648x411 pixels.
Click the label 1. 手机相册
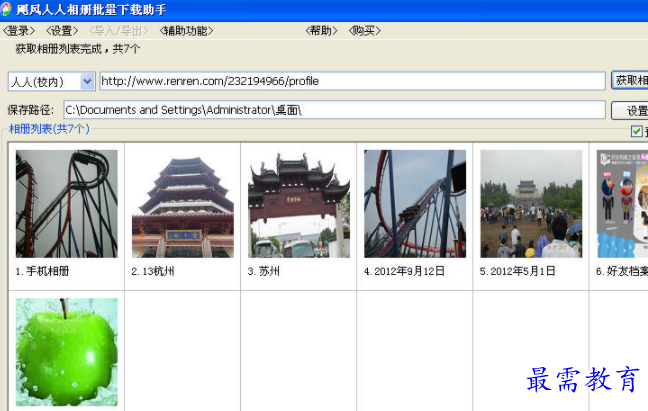coord(42,271)
